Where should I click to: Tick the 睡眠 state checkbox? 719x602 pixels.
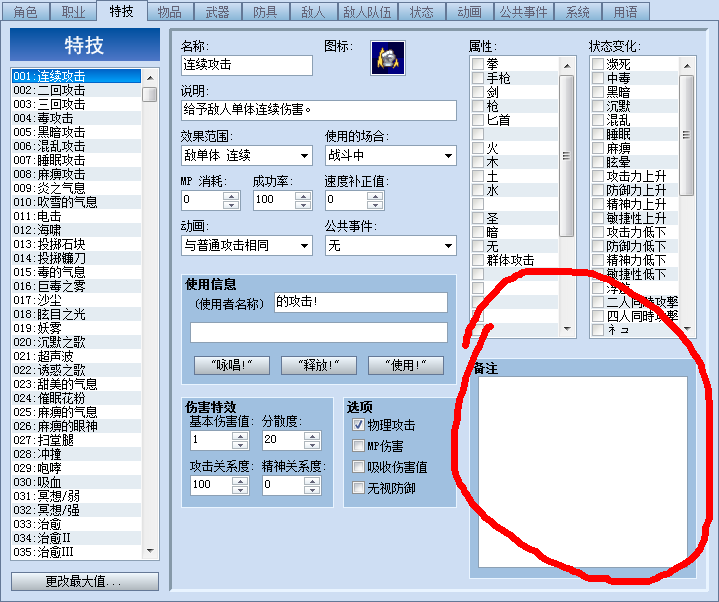pyautogui.click(x=598, y=134)
